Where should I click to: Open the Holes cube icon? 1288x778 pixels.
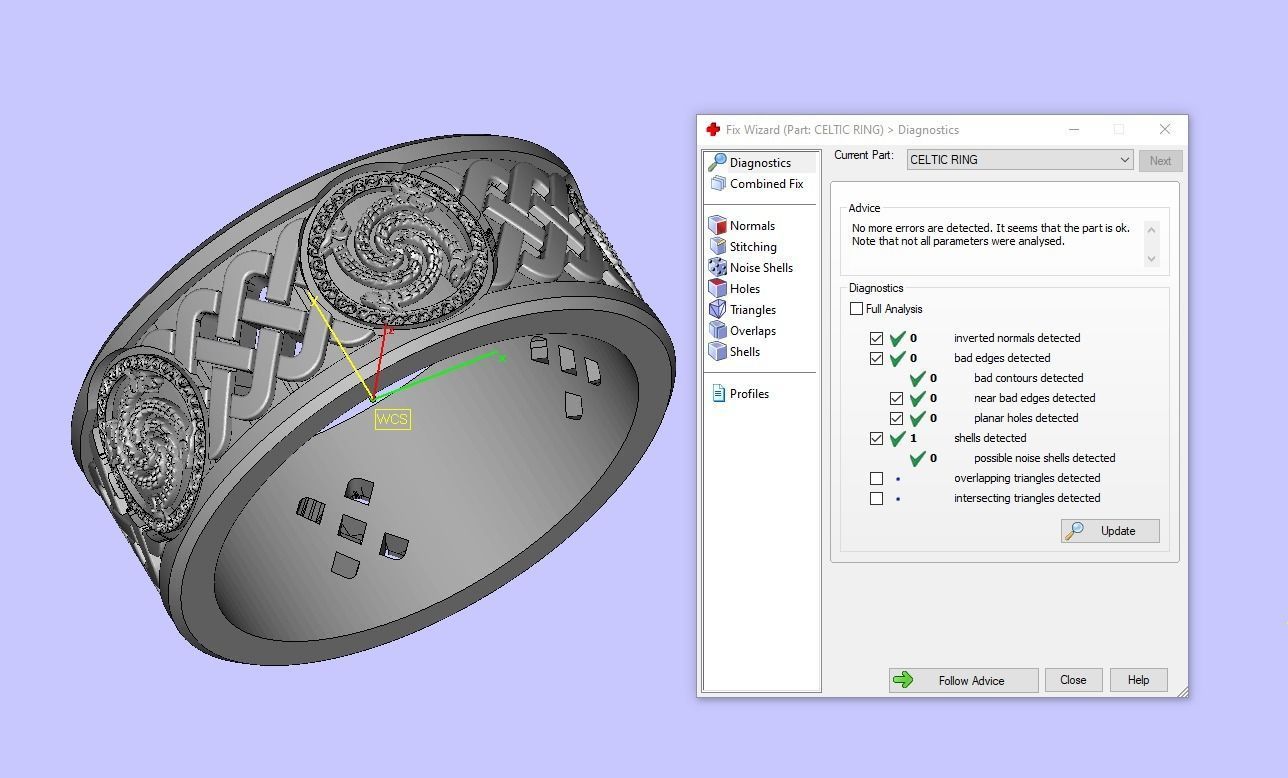point(717,288)
